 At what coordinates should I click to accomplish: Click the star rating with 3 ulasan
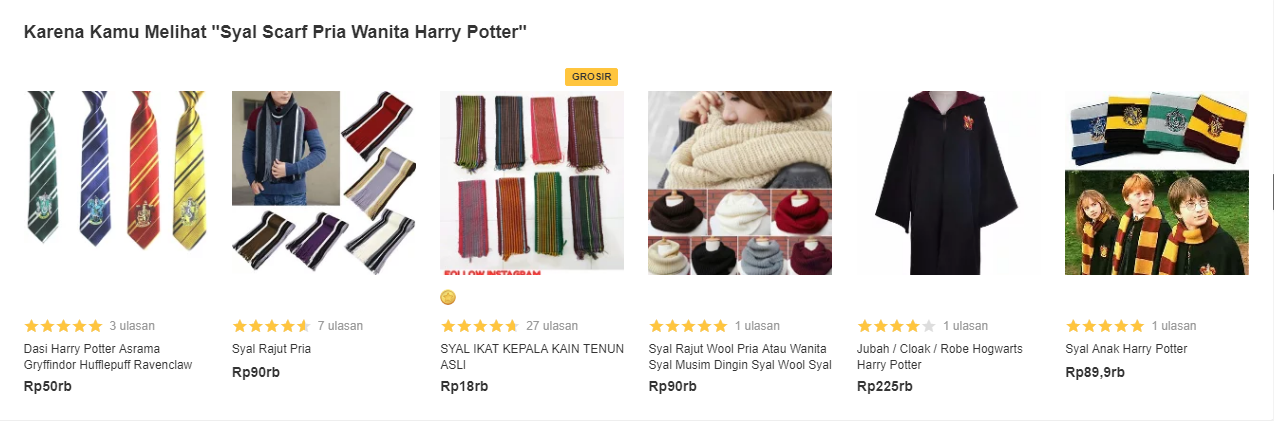(x=63, y=326)
